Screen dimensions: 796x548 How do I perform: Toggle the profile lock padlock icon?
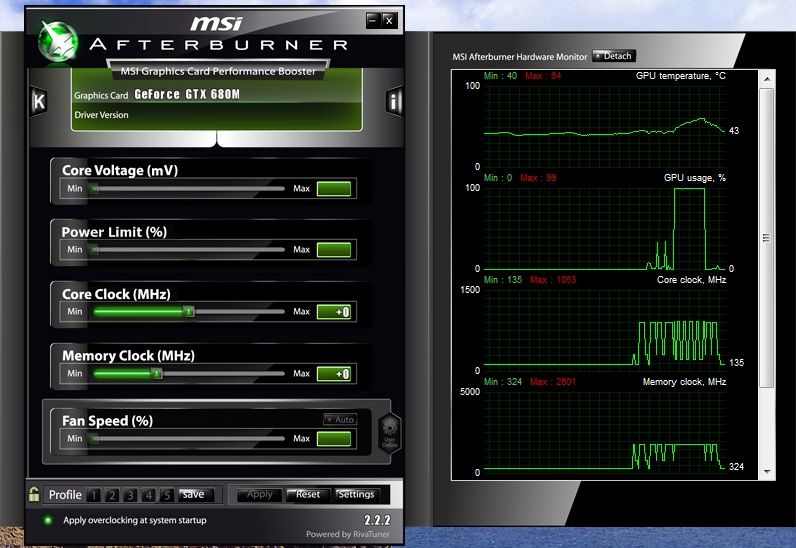pos(34,494)
